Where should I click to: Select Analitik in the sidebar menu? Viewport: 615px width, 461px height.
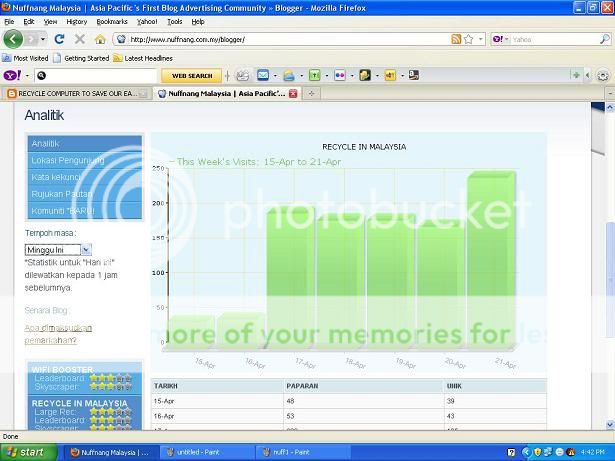coord(85,144)
